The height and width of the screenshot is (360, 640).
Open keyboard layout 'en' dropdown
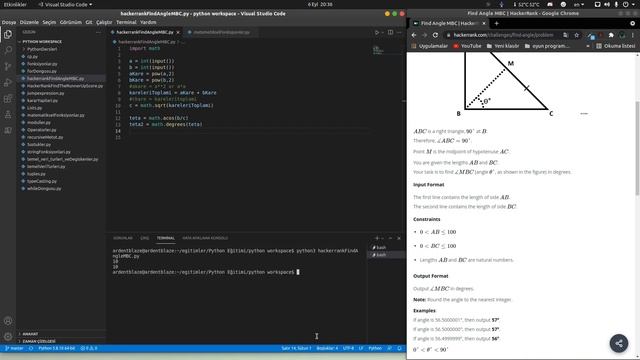pos(579,4)
